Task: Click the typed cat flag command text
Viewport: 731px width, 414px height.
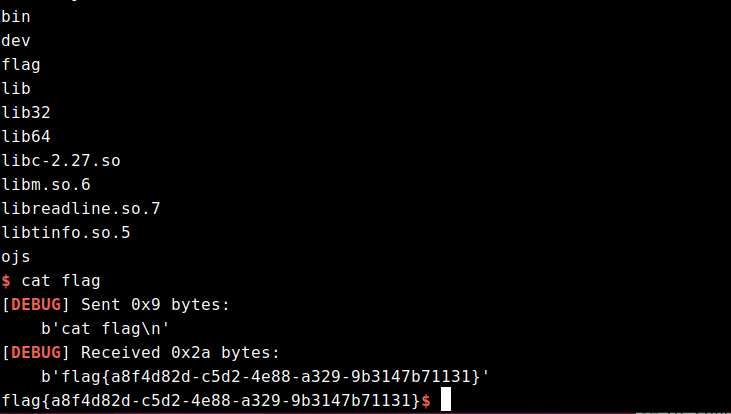Action: [61, 280]
